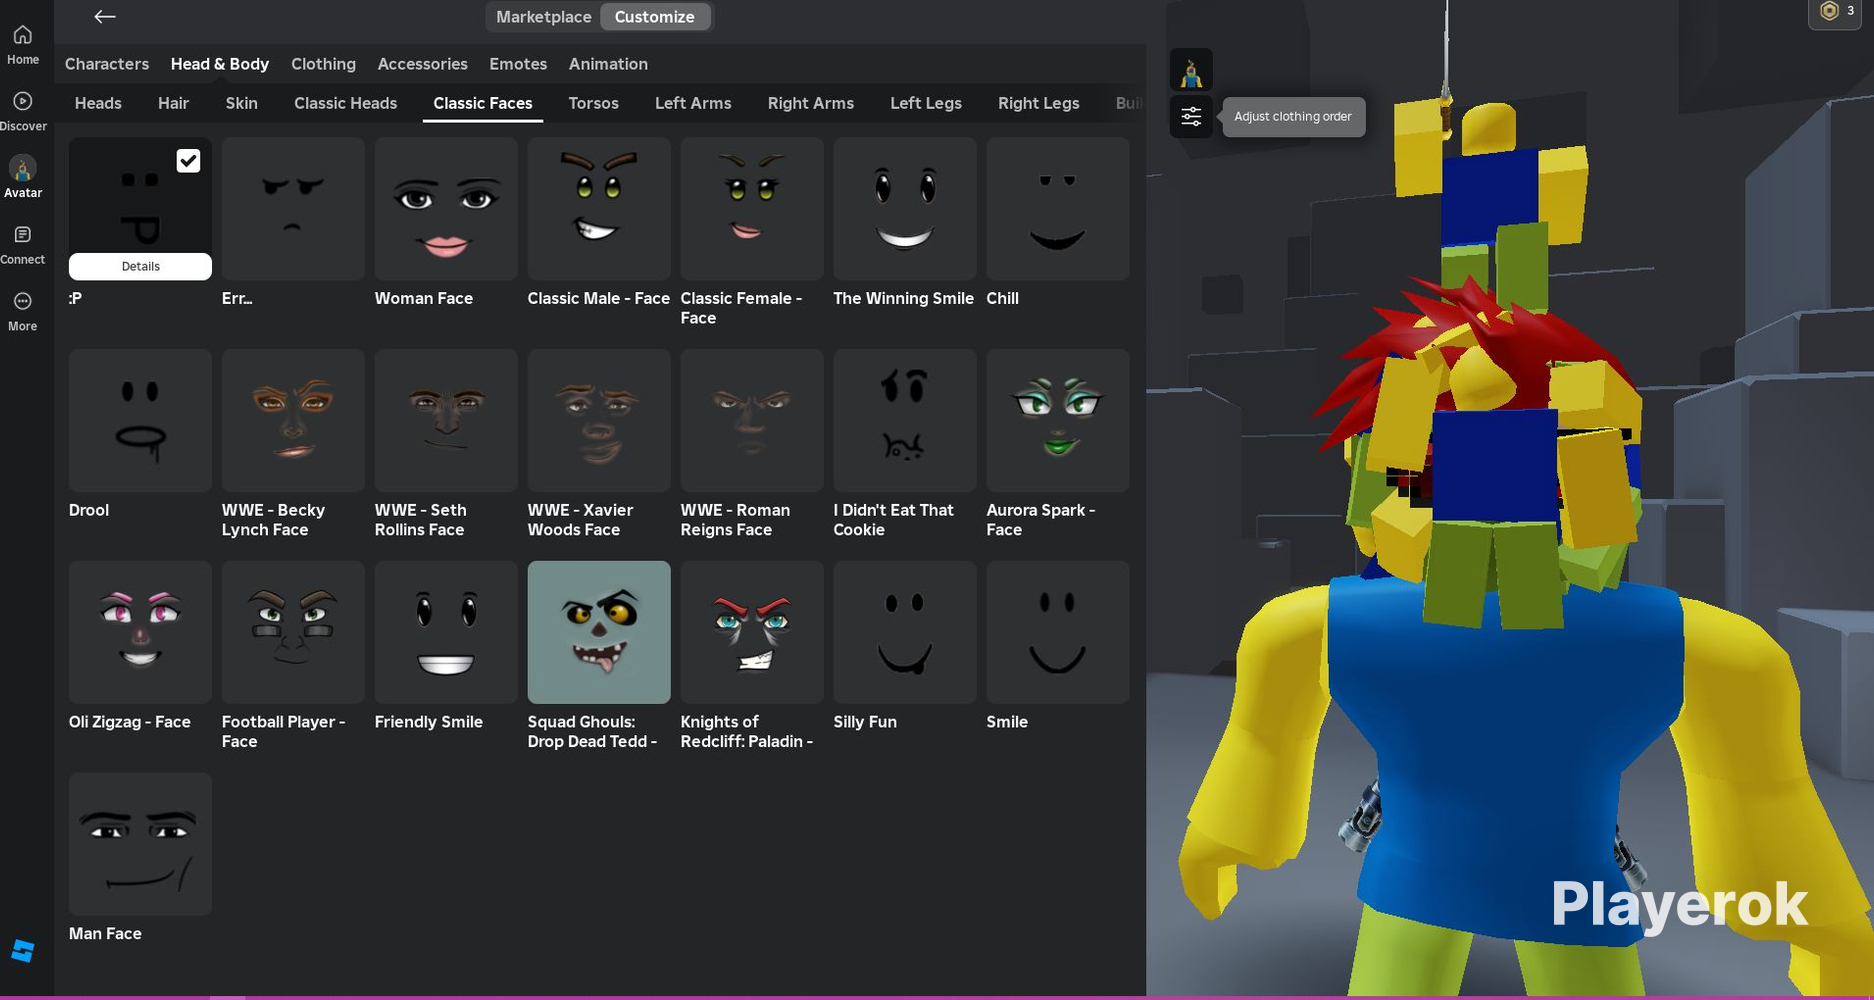This screenshot has height=1000, width=1874.
Task: Open the Robux balance icon
Action: (1829, 11)
